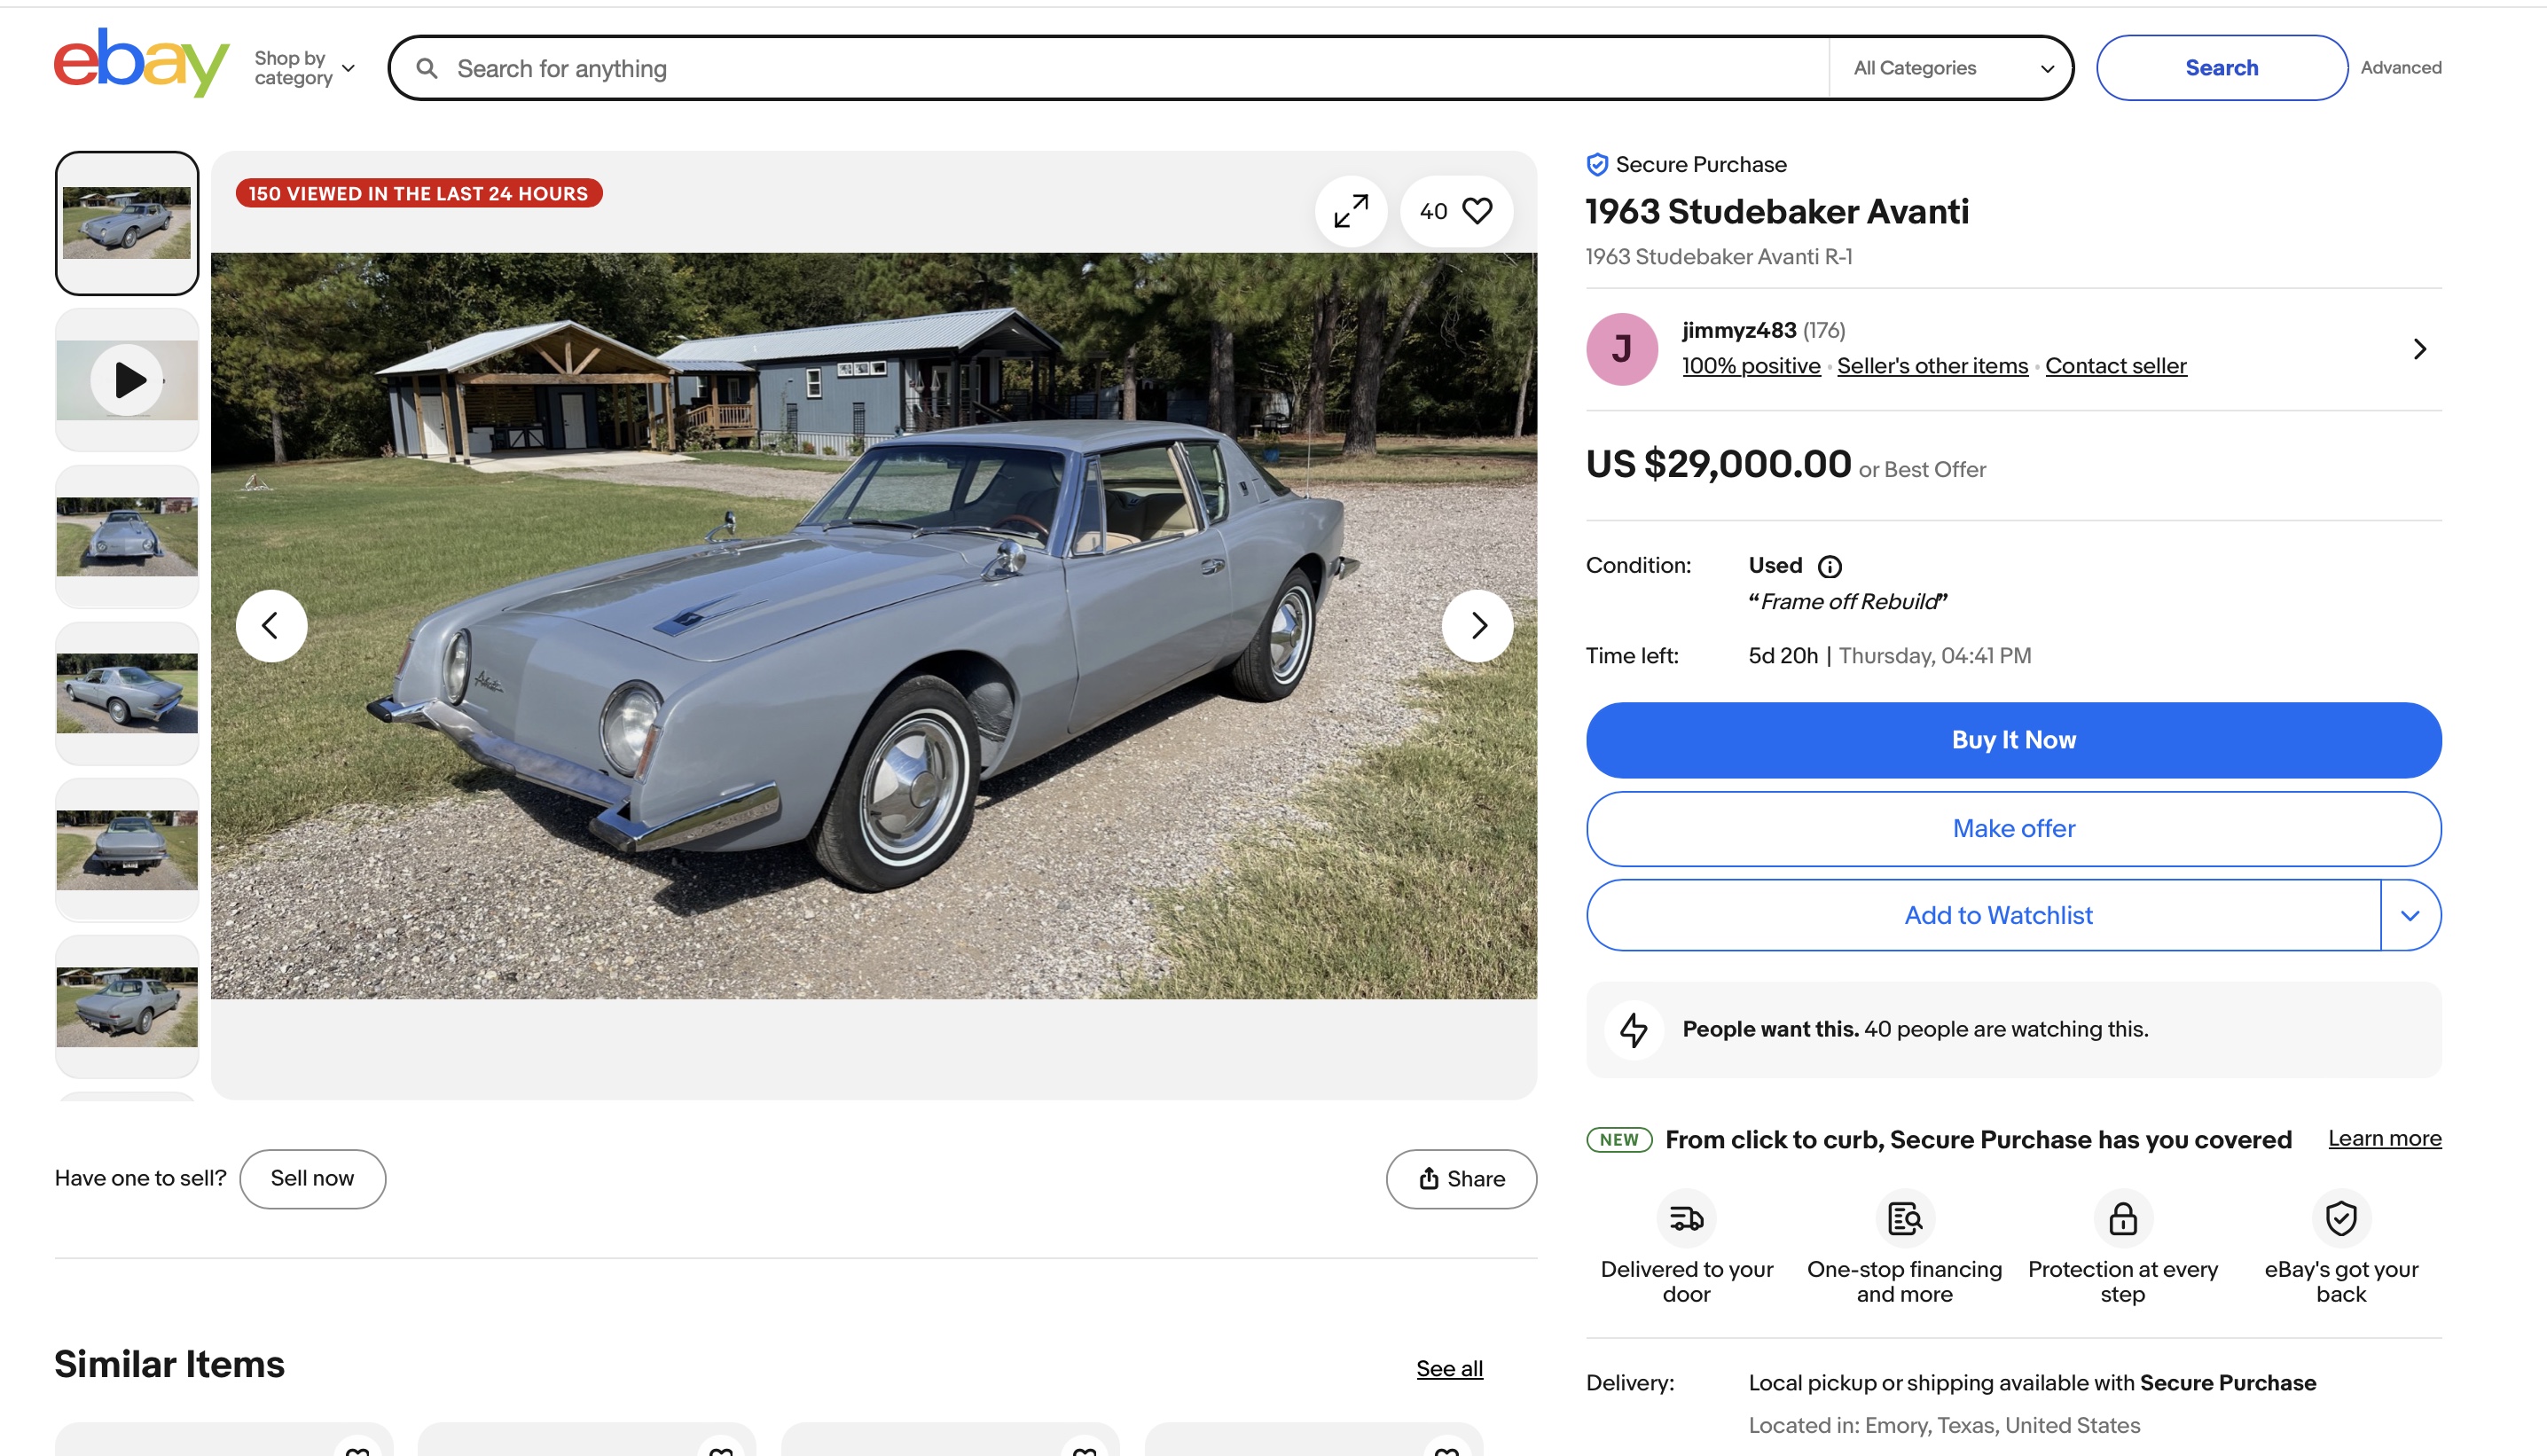Click seller avatar with letter J
2547x1456 pixels.
1621,349
